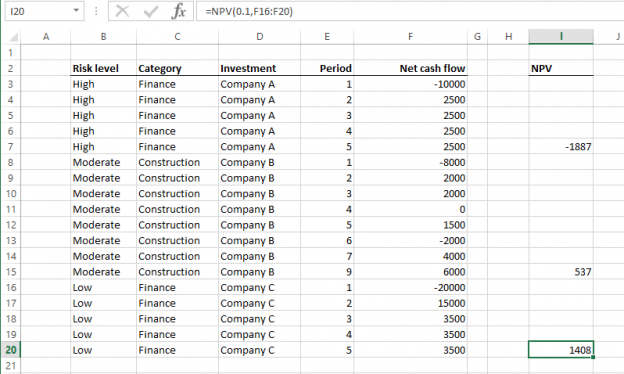Click 'Construction' in row 10
Screen dimensions: 624x374
[x=169, y=194]
